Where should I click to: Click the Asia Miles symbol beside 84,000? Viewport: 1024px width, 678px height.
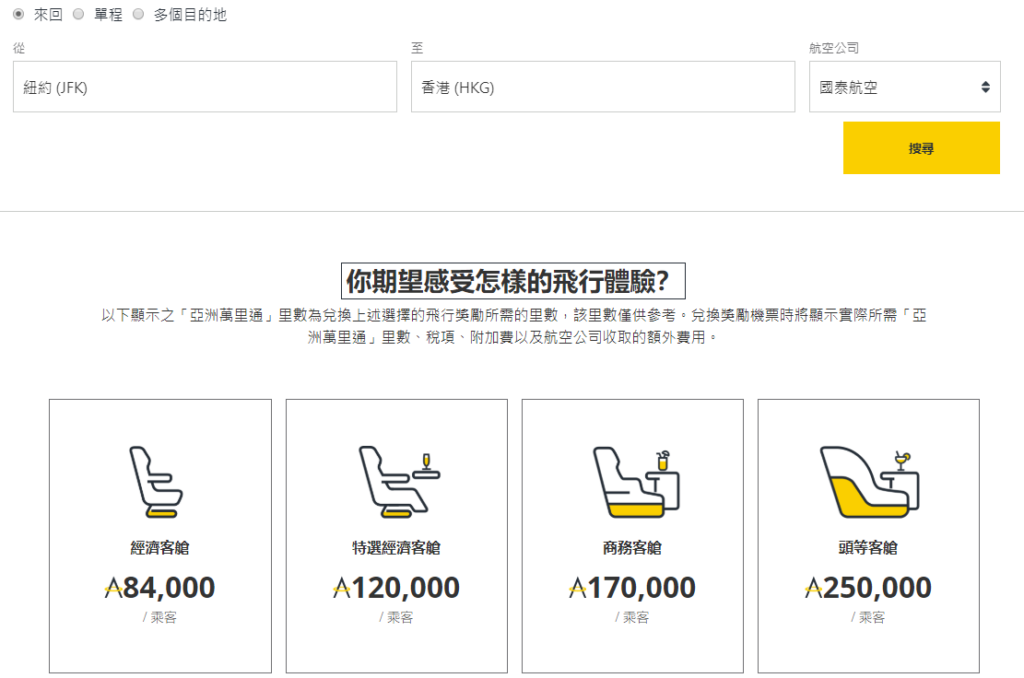click(114, 589)
